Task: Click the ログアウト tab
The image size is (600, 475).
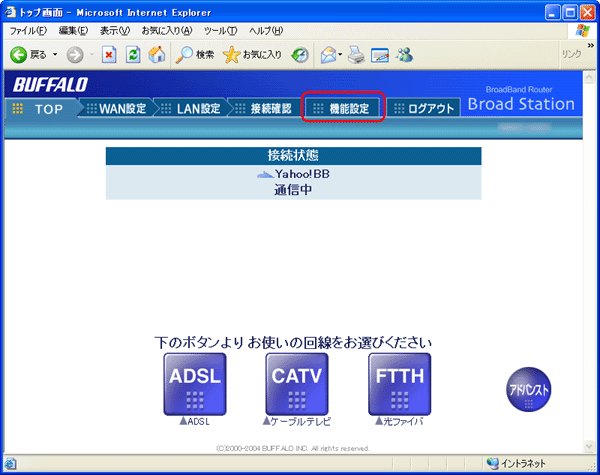Action: pyautogui.click(x=423, y=109)
